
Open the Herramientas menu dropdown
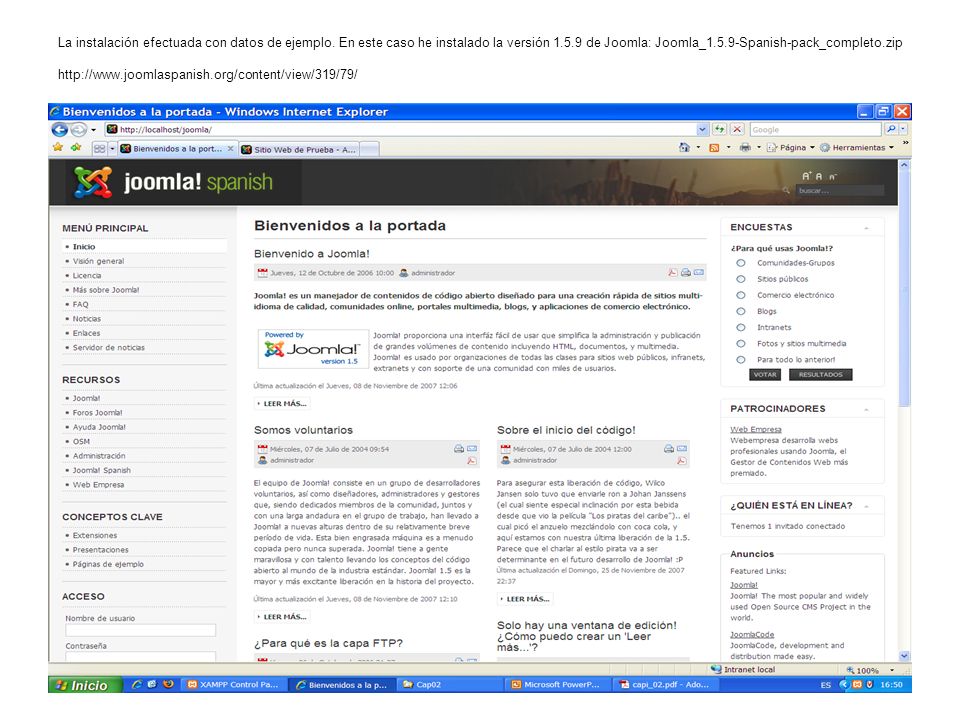click(x=857, y=148)
